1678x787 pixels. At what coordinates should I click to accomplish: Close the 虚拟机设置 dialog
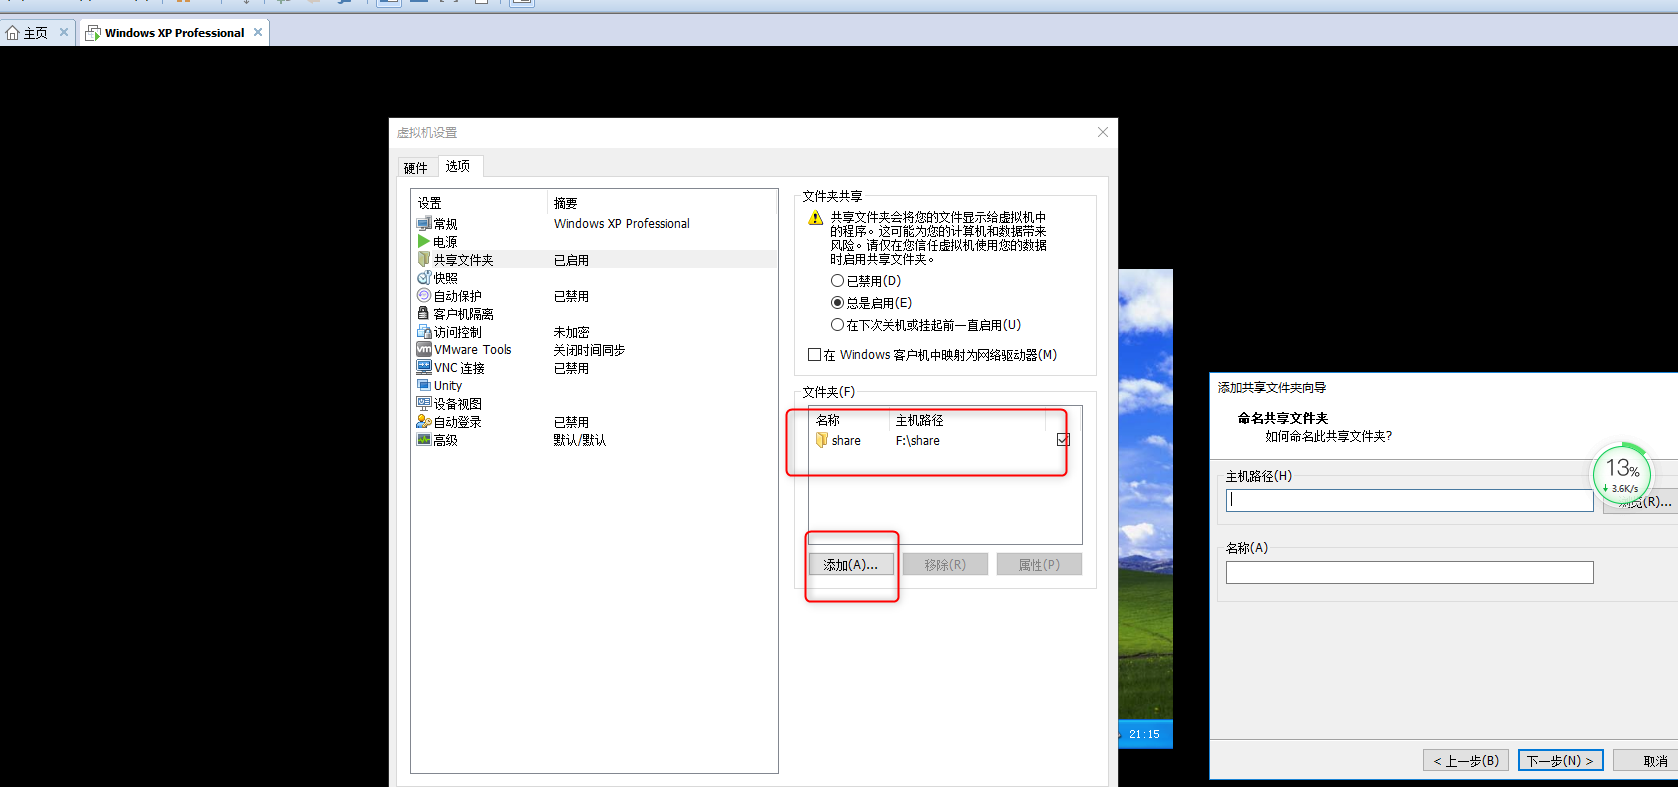tap(1103, 132)
